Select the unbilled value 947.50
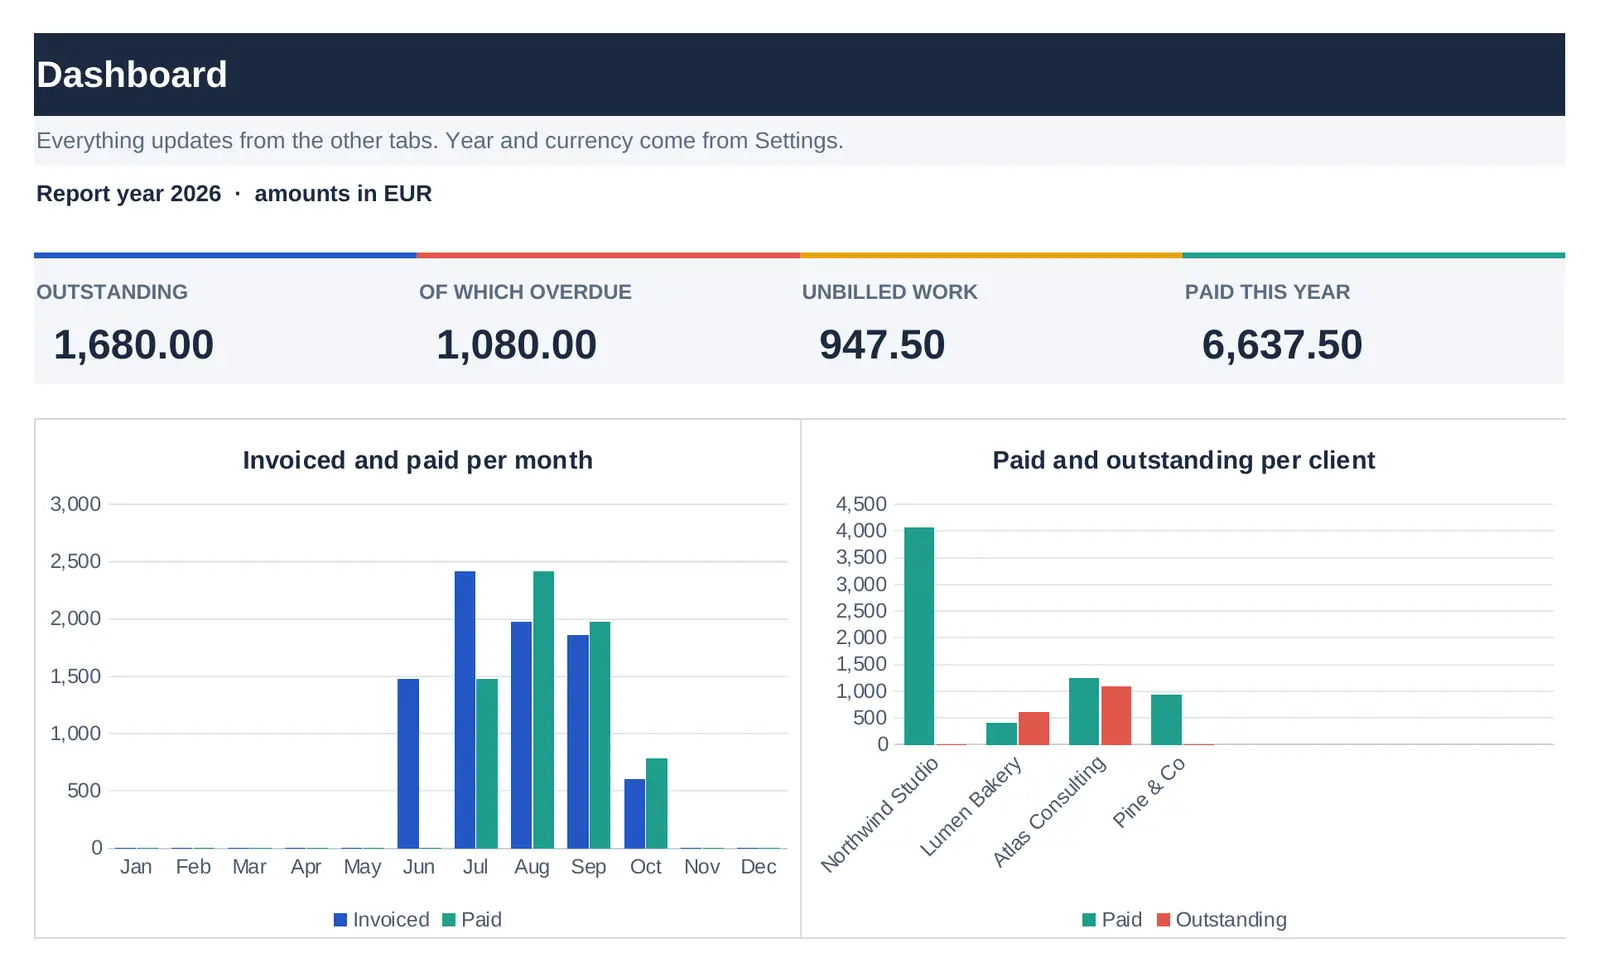1600x972 pixels. [x=882, y=345]
